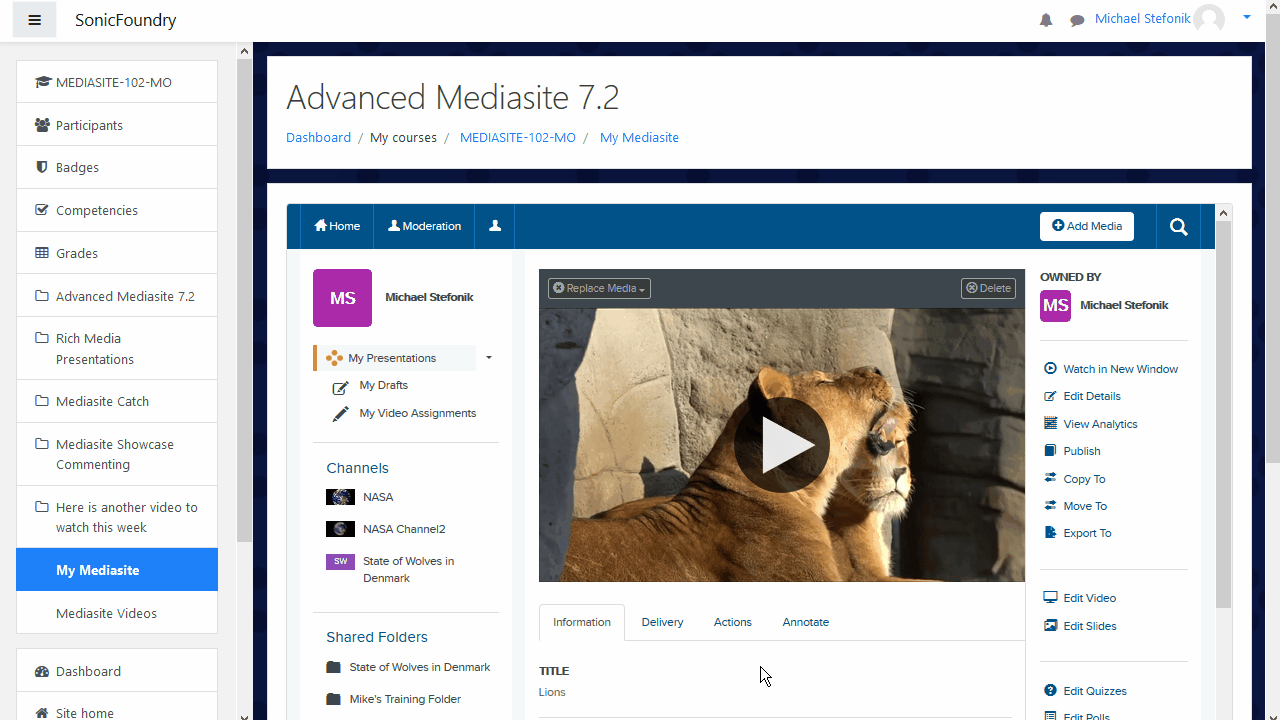Image resolution: width=1280 pixels, height=720 pixels.
Task: Click the Dashboard breadcrumb link
Action: 318,137
